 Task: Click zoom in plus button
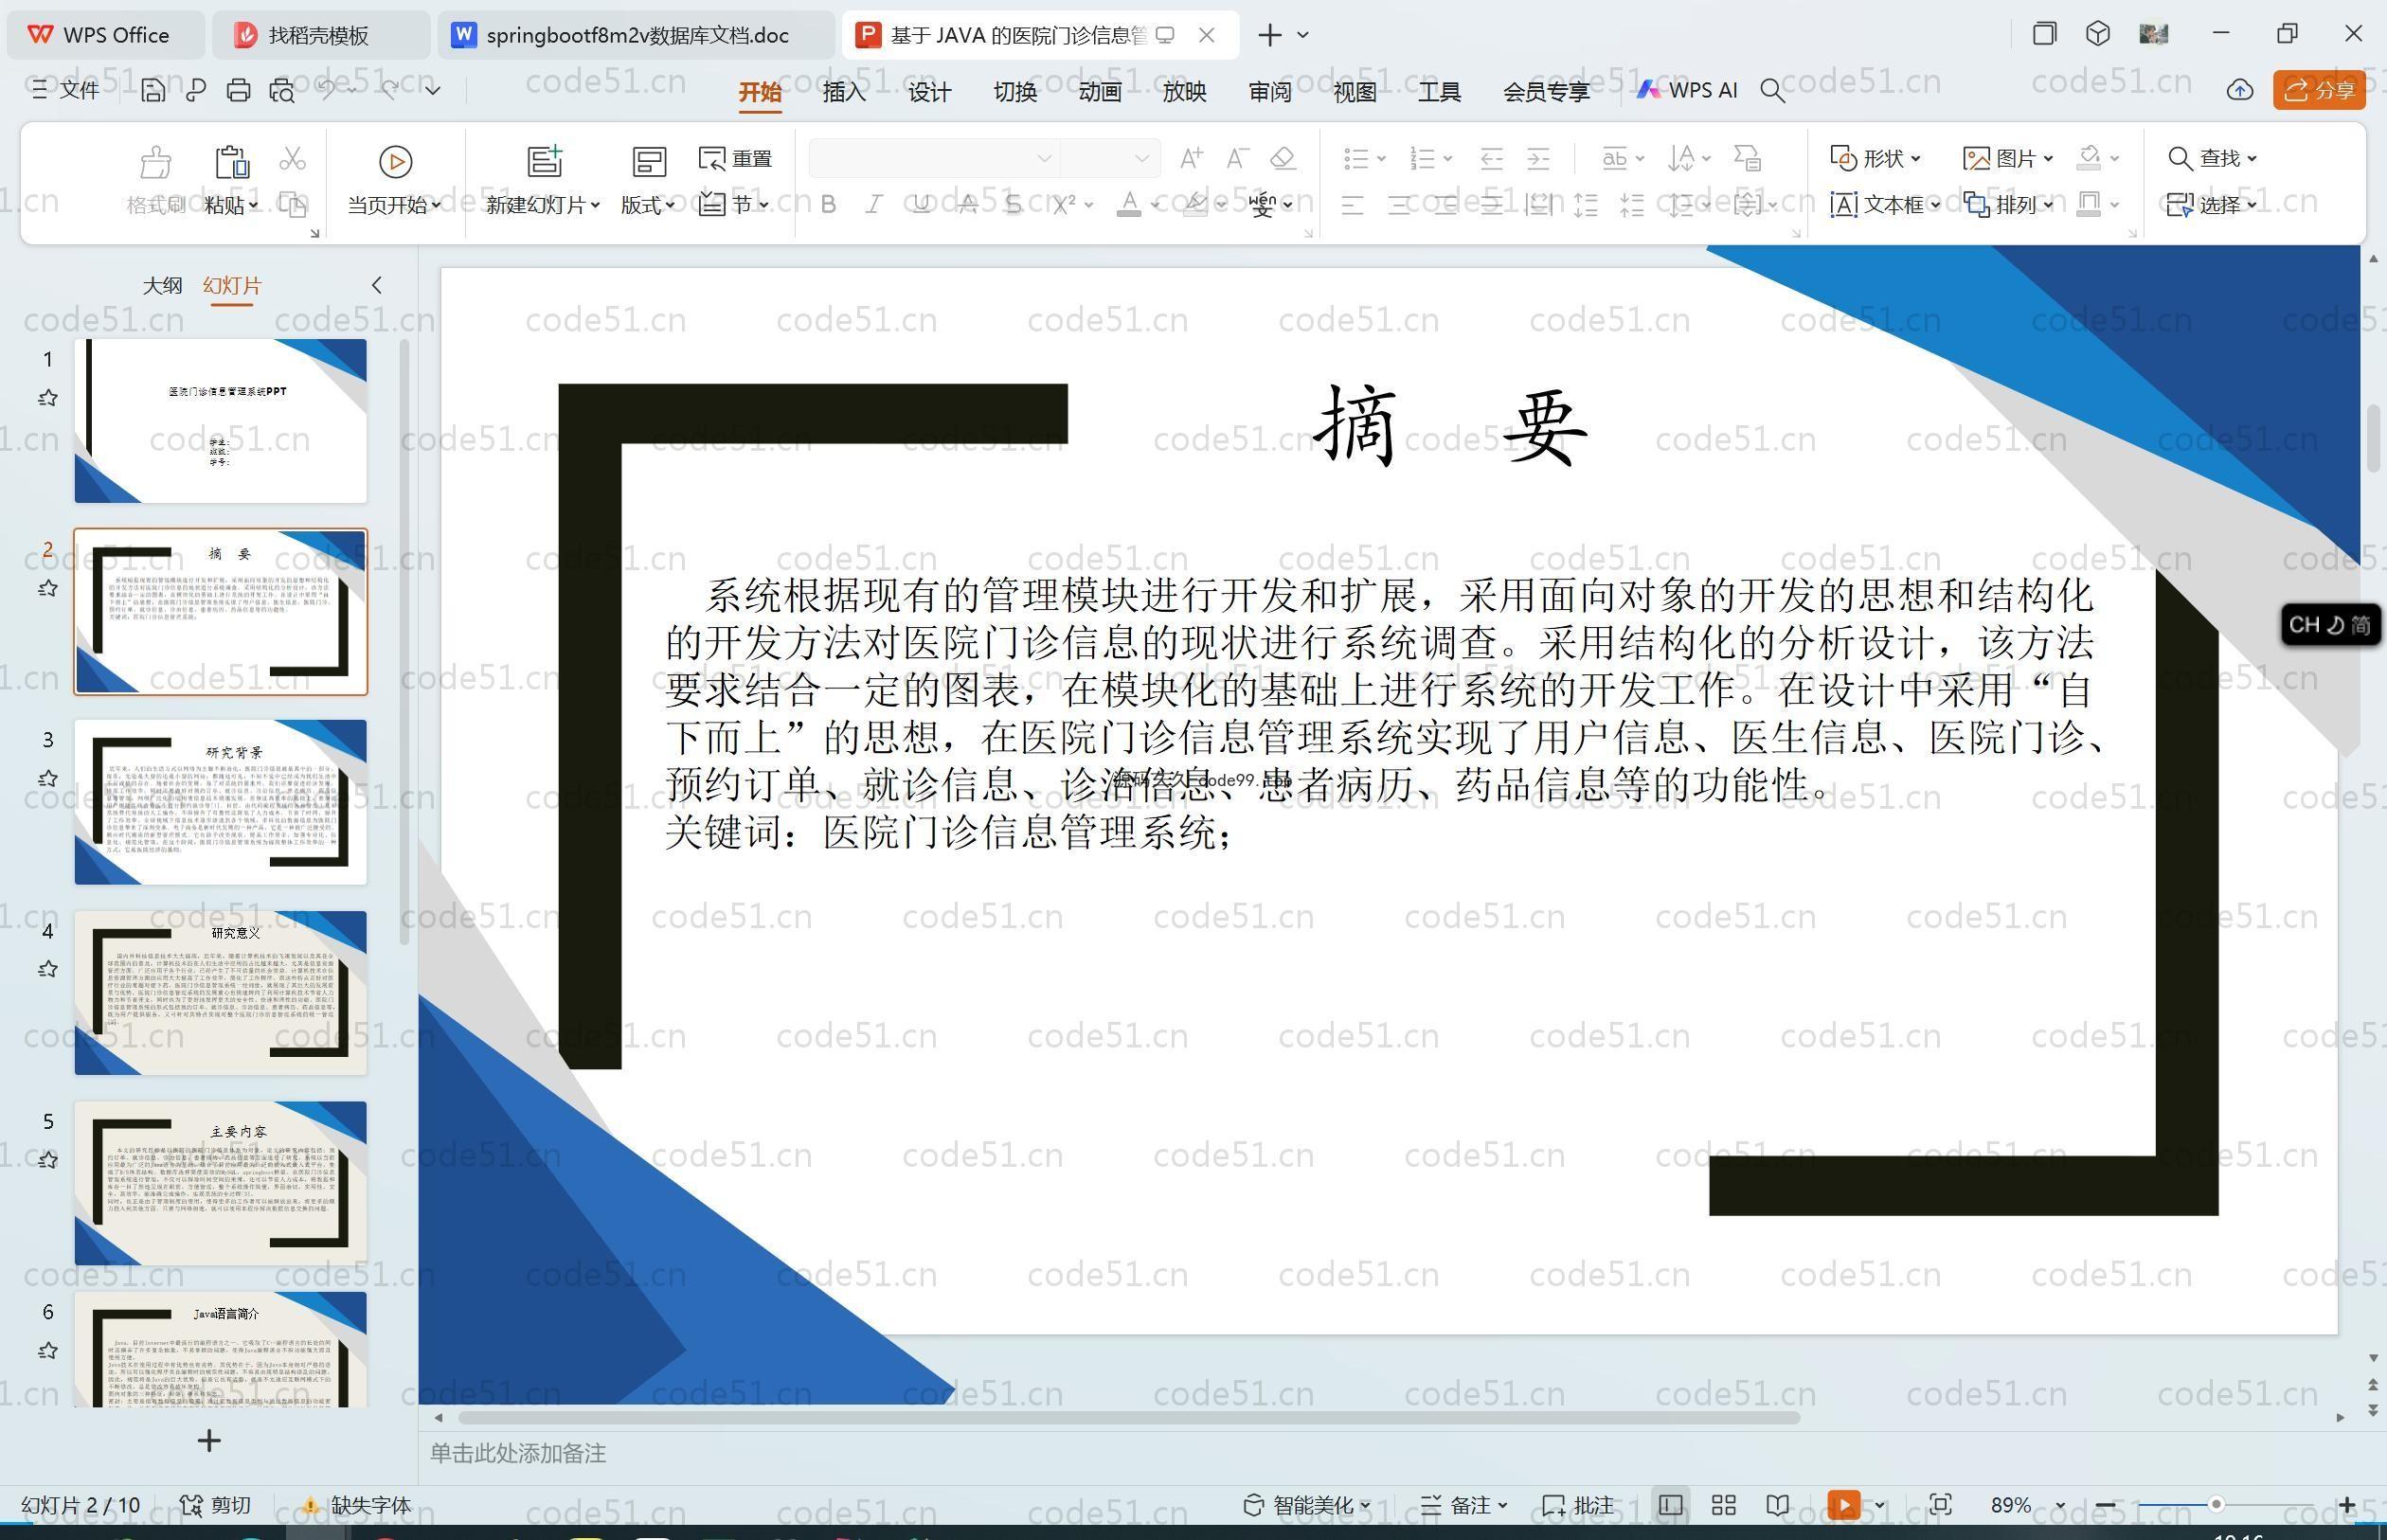(x=2346, y=1505)
